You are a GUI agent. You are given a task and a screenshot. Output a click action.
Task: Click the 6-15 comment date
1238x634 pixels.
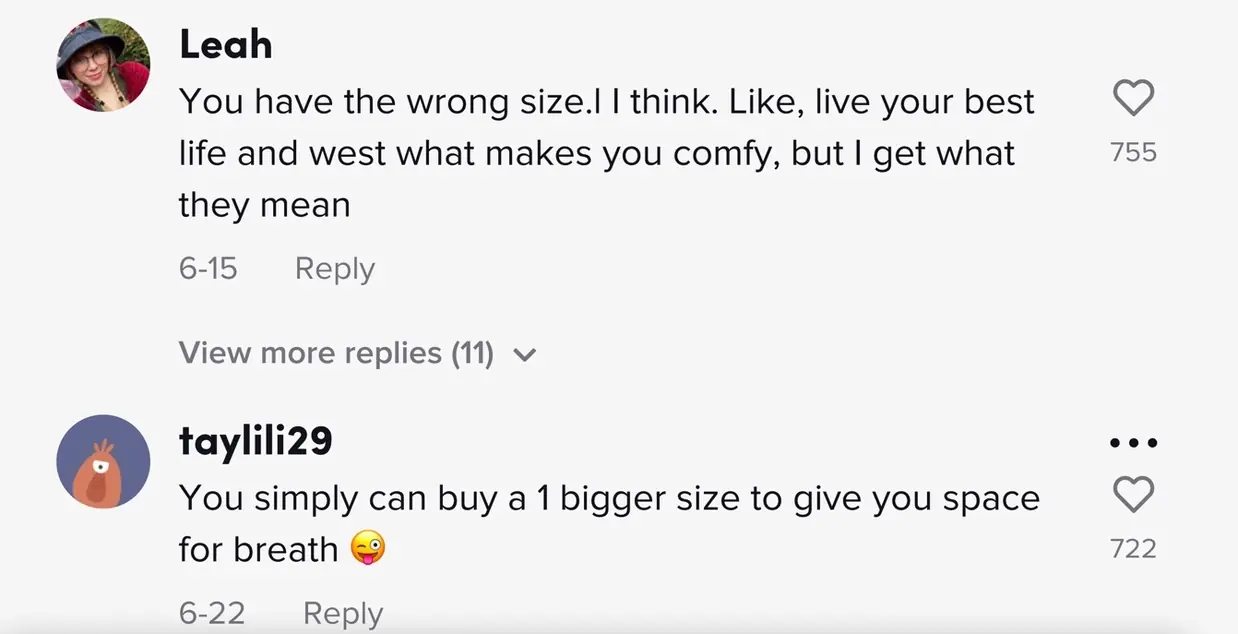click(x=208, y=269)
